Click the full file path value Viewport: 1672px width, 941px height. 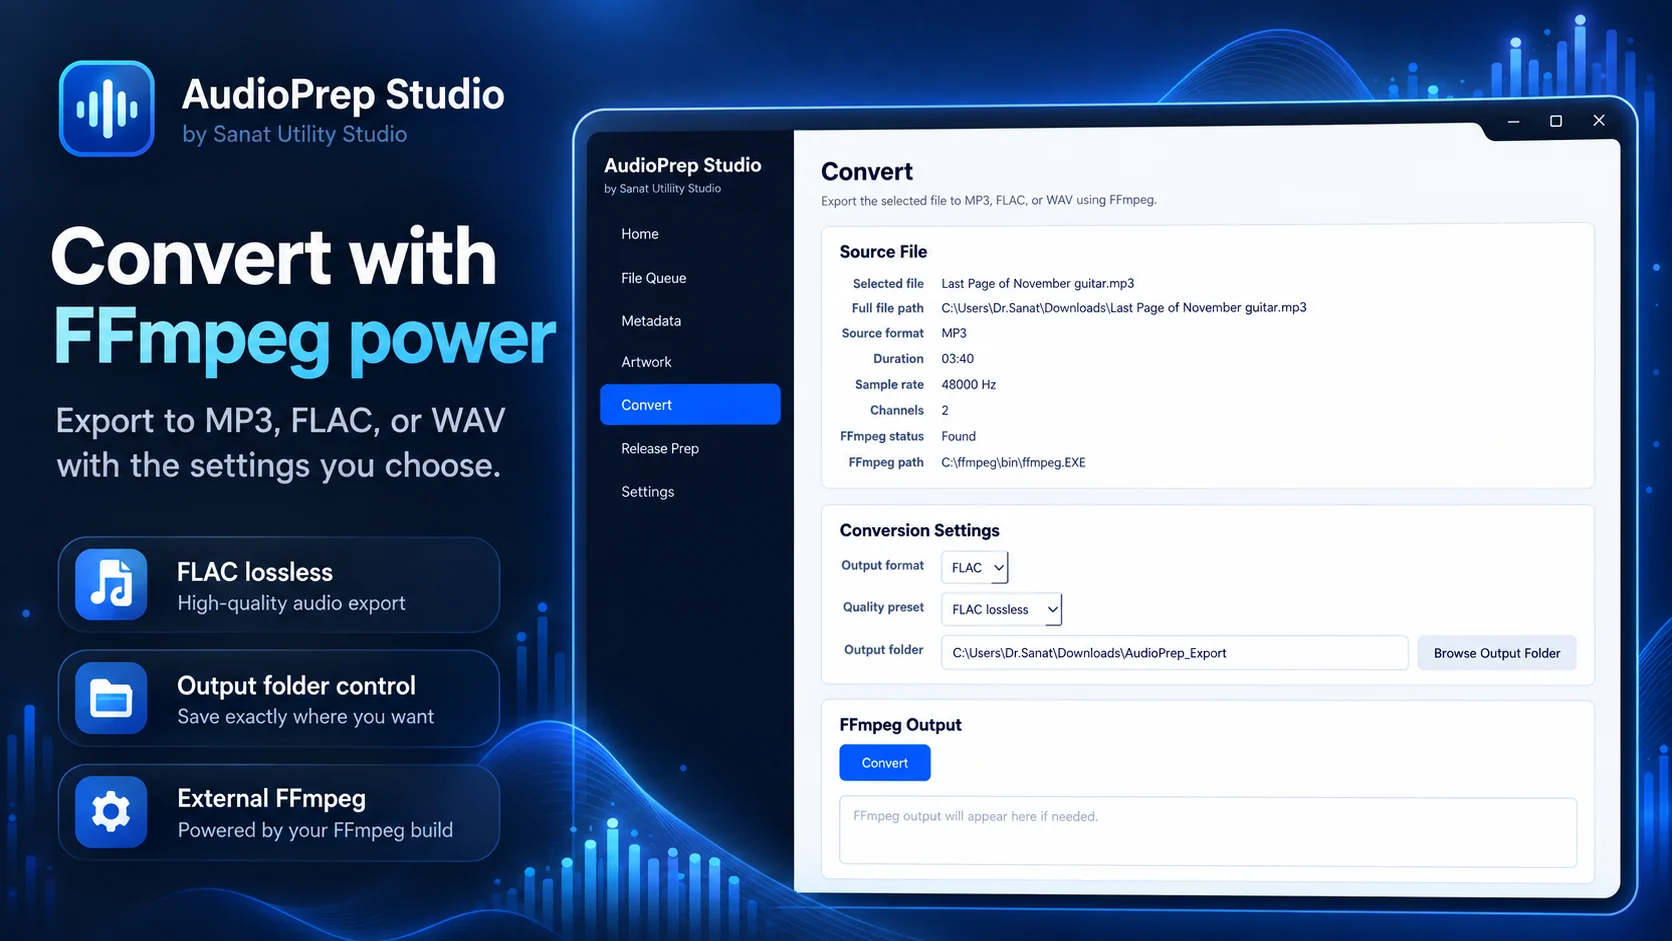click(1124, 308)
